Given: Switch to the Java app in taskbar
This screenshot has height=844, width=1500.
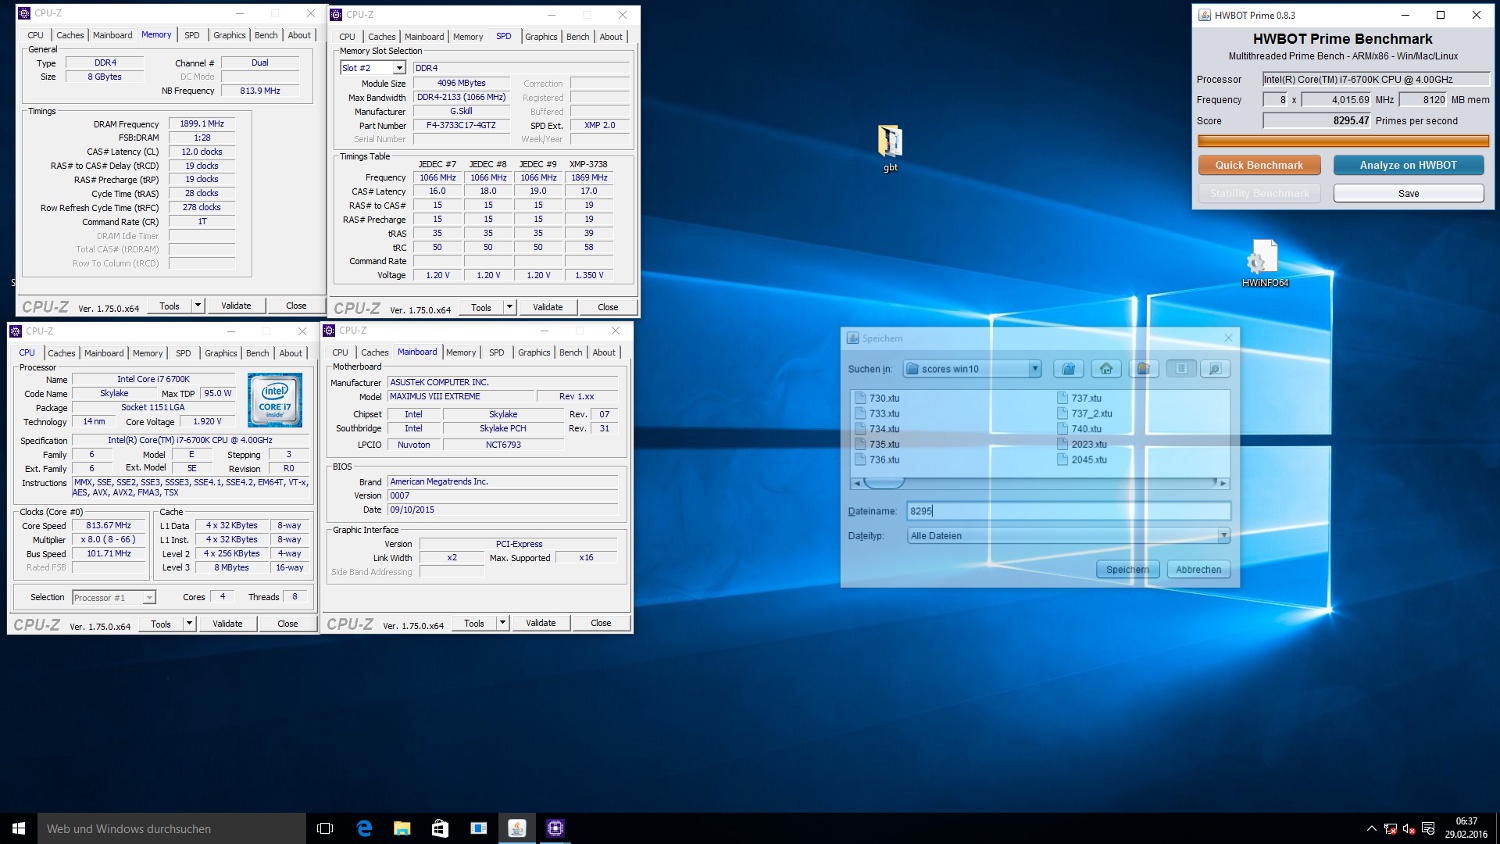Looking at the screenshot, I should pos(517,828).
